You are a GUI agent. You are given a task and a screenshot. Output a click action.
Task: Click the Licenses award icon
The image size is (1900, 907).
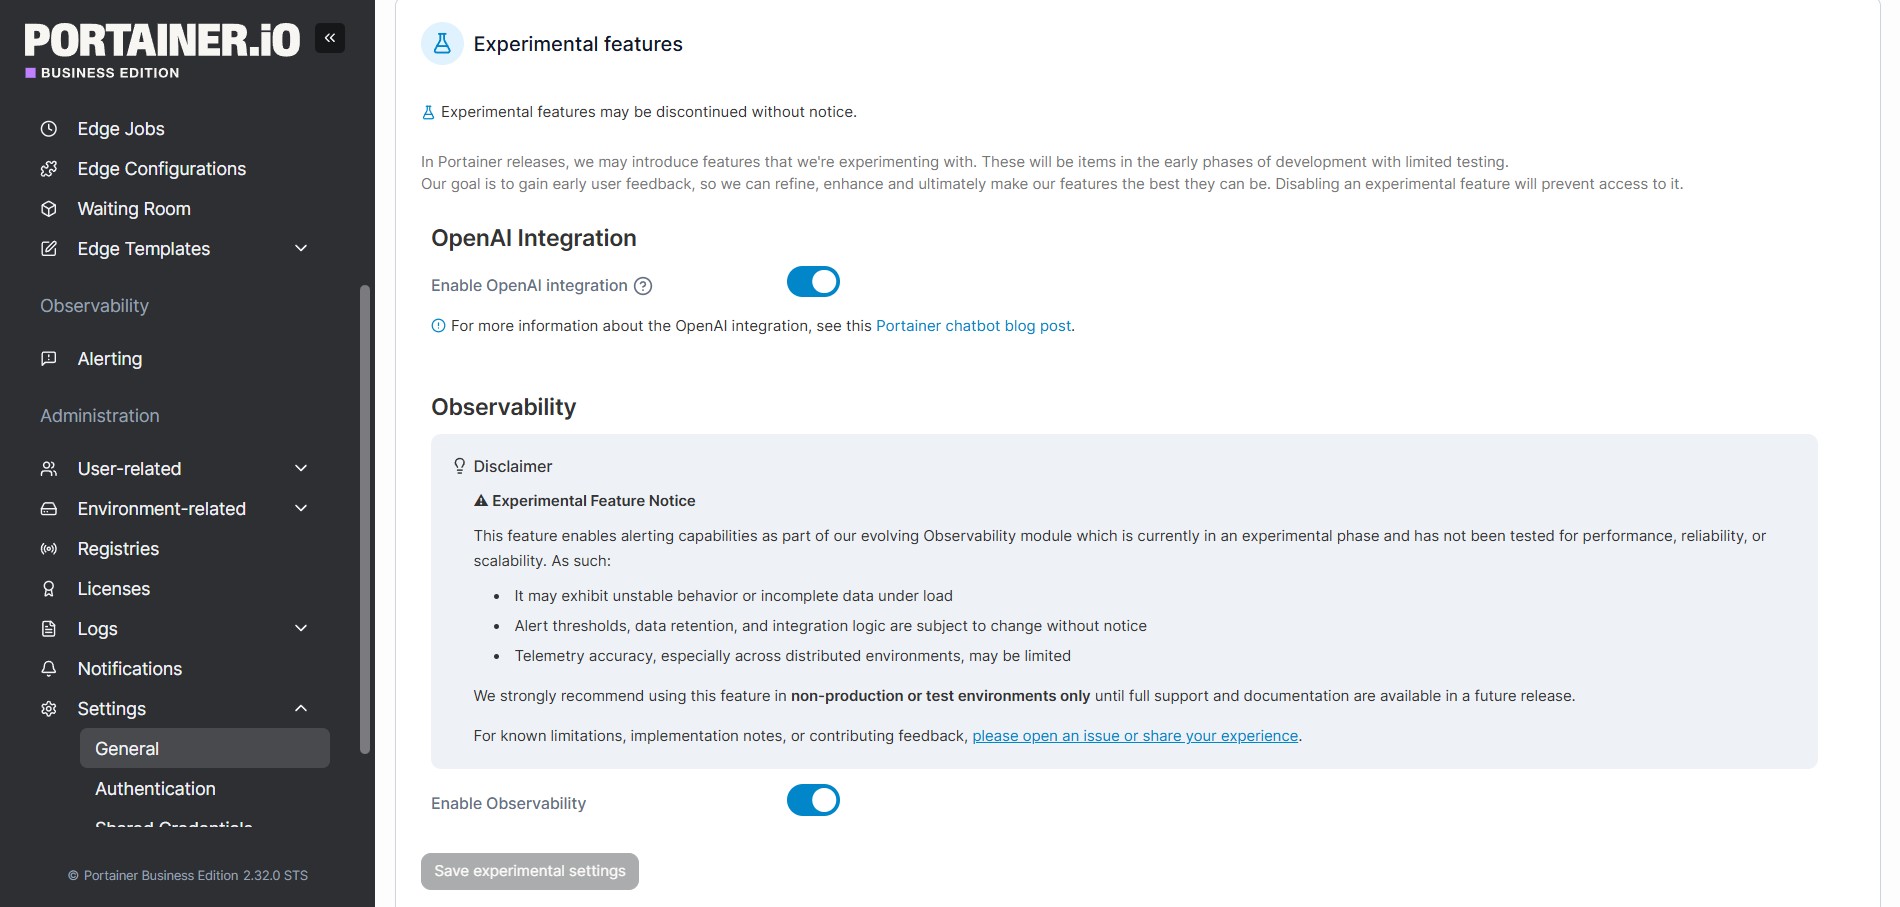48,589
